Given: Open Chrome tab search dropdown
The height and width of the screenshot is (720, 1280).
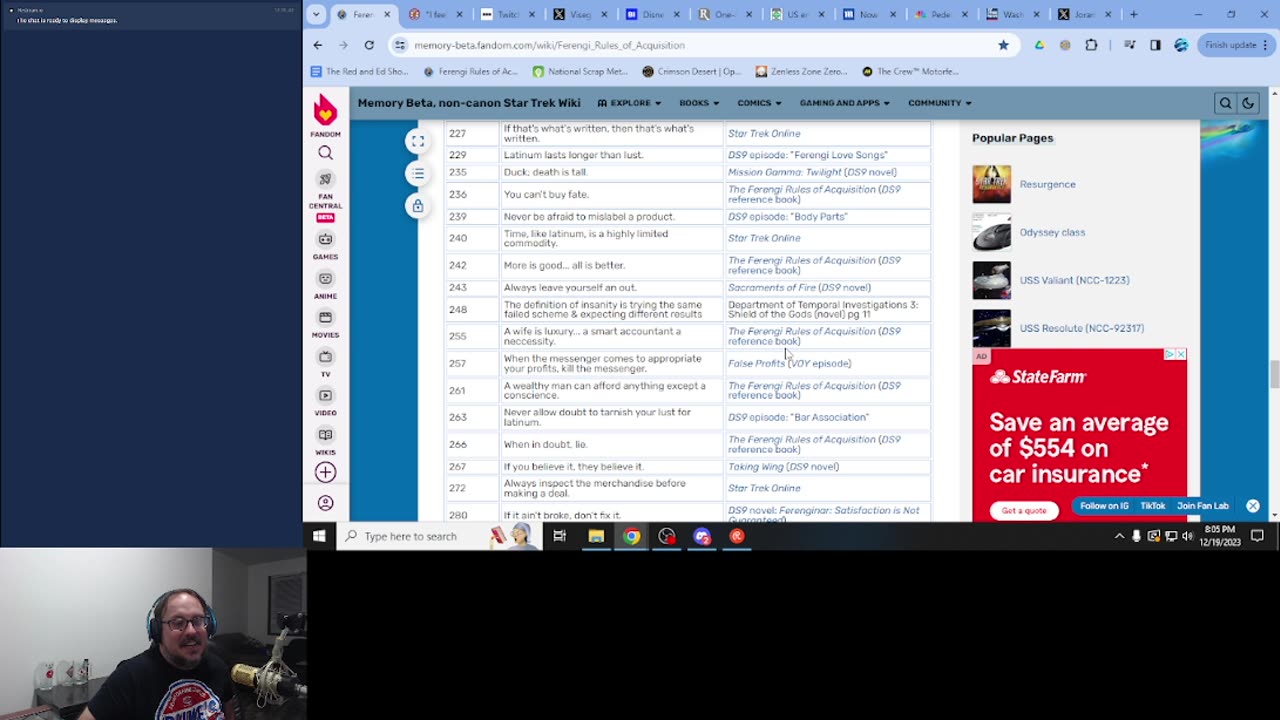Looking at the screenshot, I should [316, 14].
